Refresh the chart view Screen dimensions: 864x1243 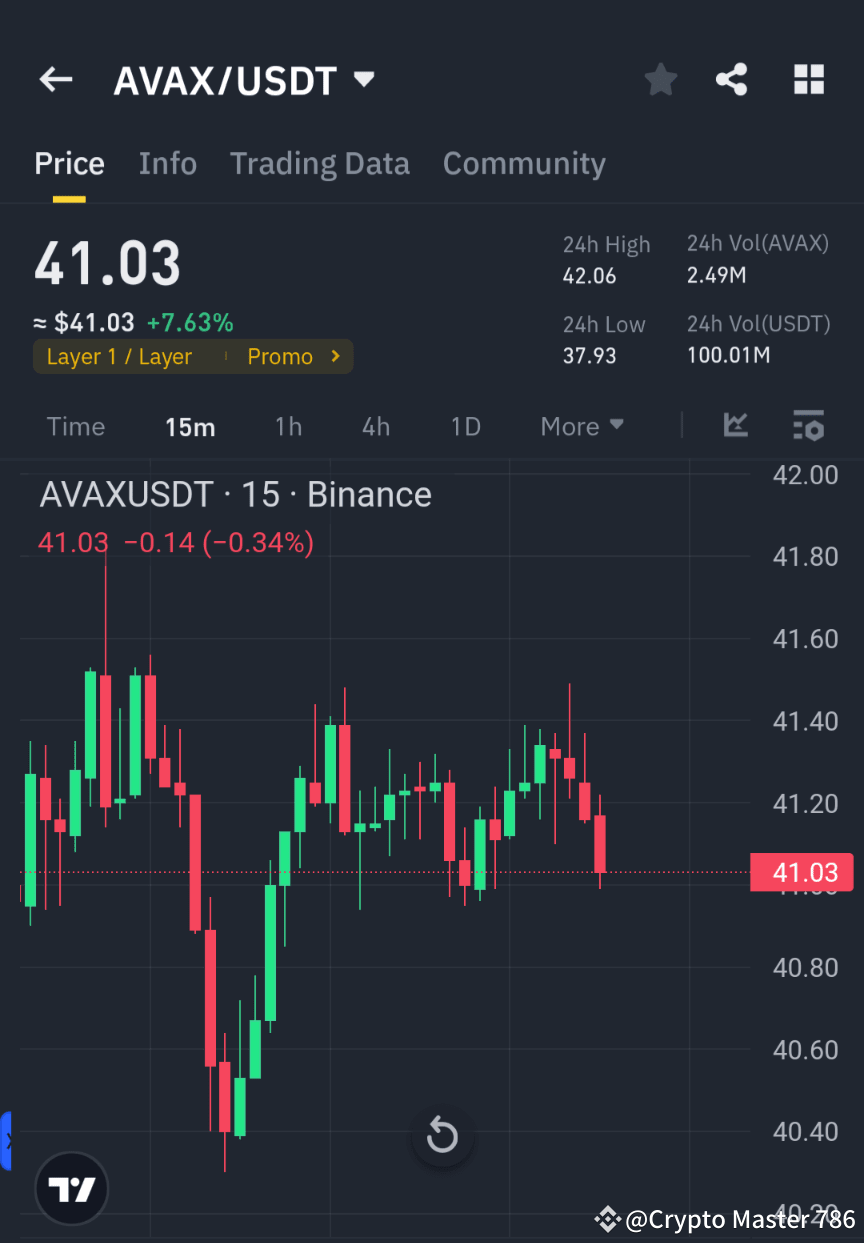[x=442, y=1136]
